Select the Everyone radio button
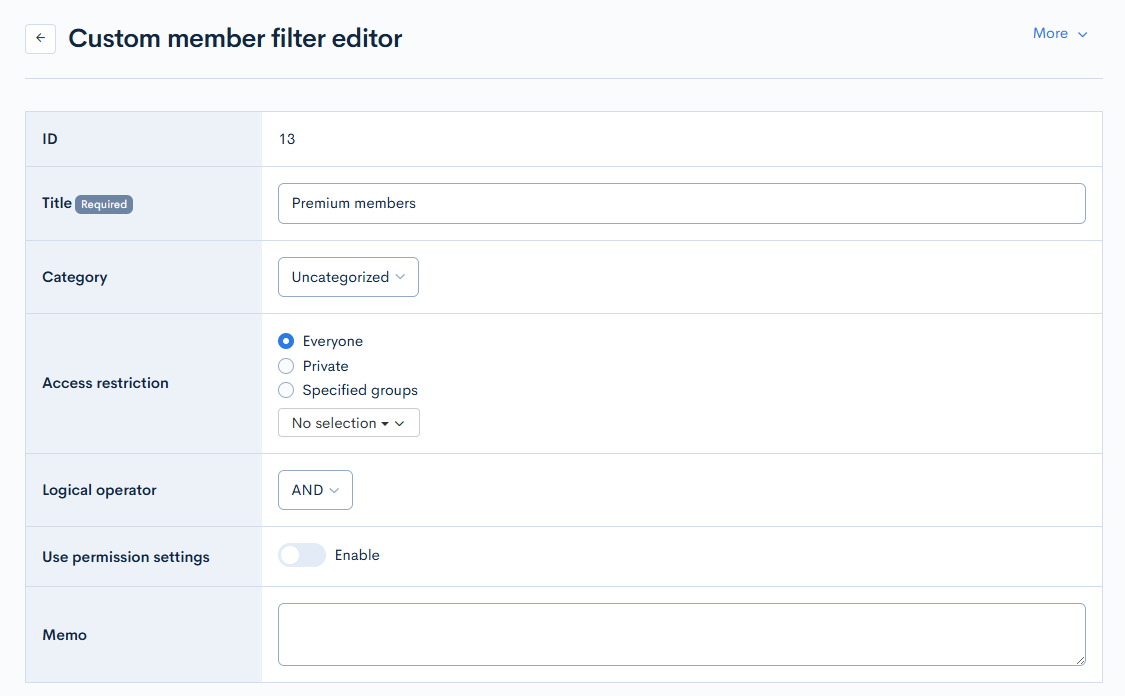The image size is (1125, 696). tap(286, 341)
